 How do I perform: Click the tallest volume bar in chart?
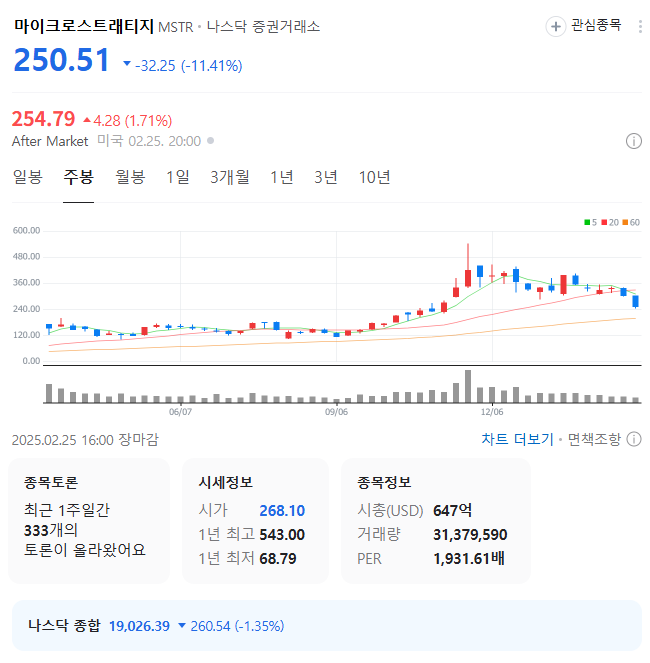[468, 386]
